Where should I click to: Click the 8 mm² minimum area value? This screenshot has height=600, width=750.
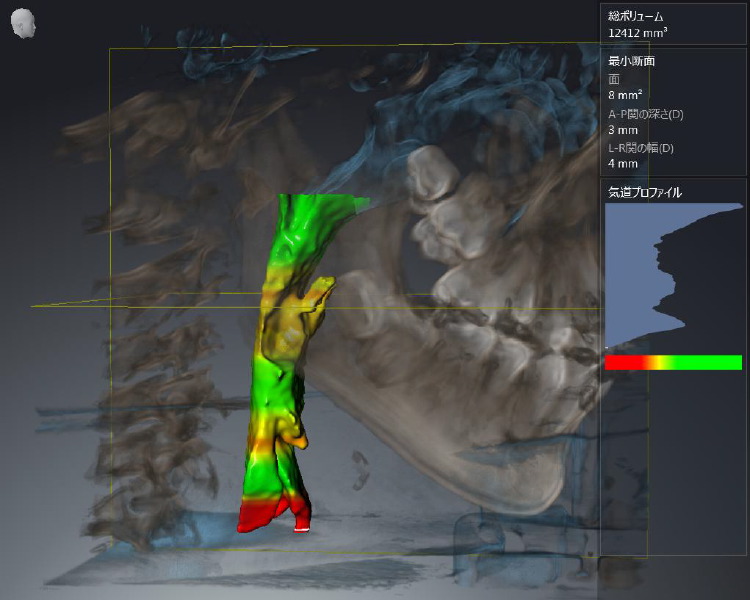[x=626, y=96]
